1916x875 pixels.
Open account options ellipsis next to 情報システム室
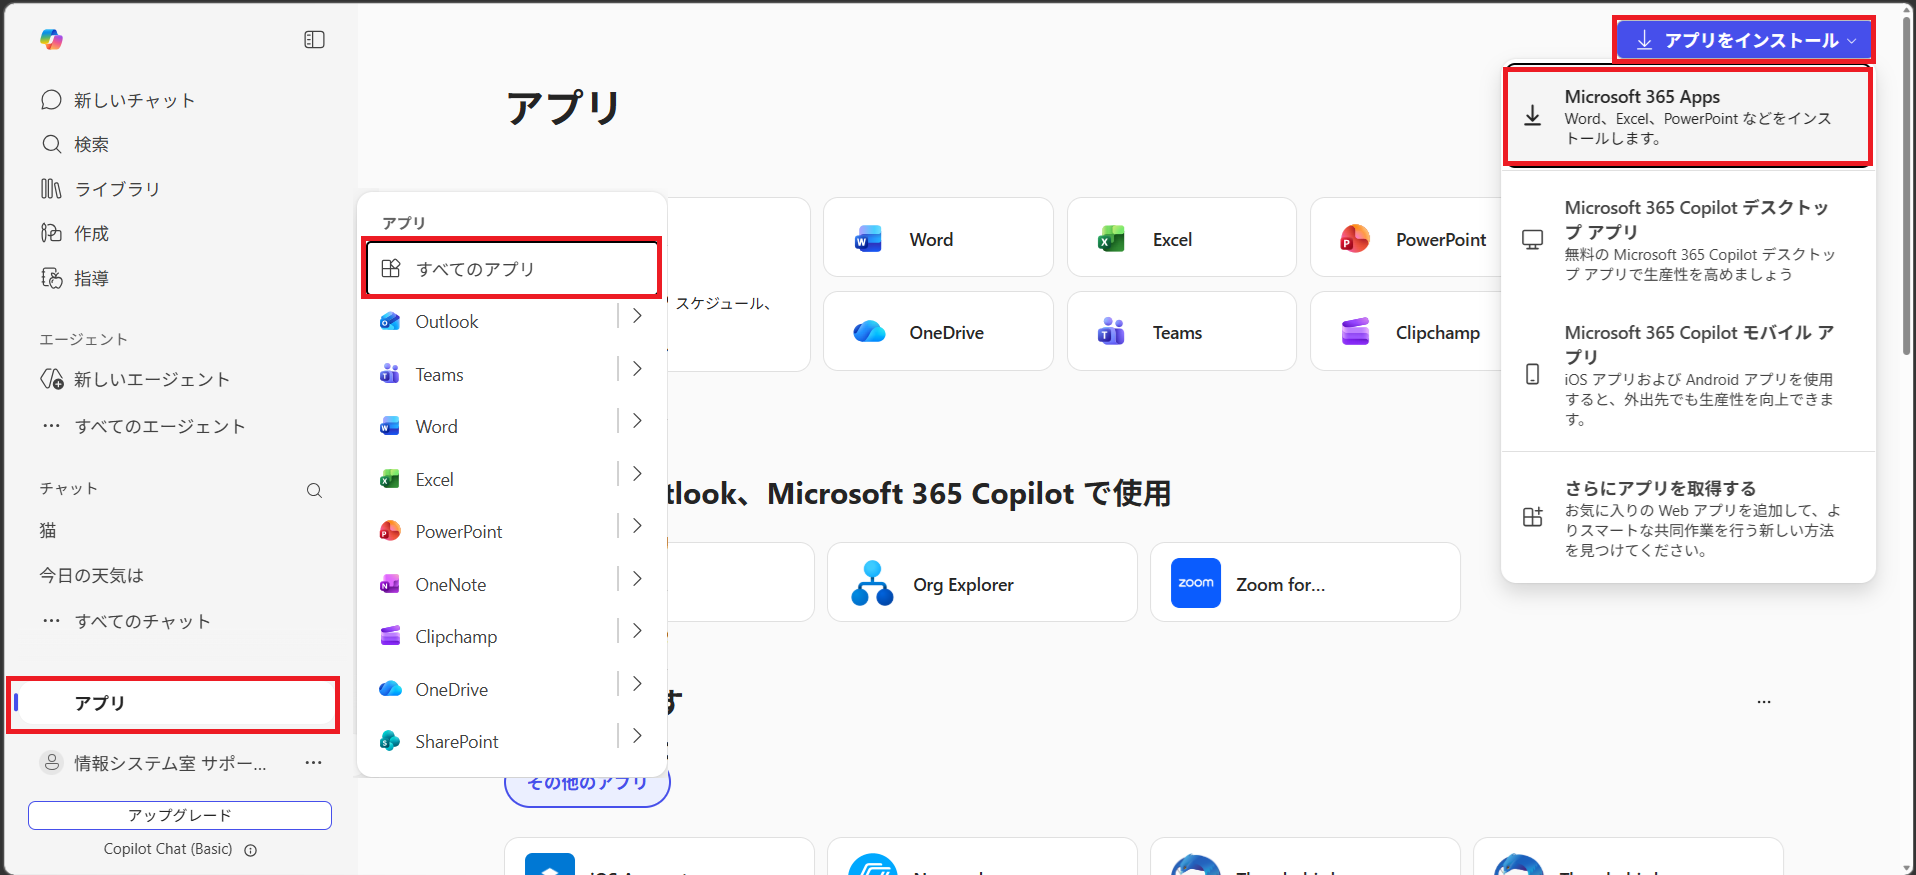click(x=313, y=763)
